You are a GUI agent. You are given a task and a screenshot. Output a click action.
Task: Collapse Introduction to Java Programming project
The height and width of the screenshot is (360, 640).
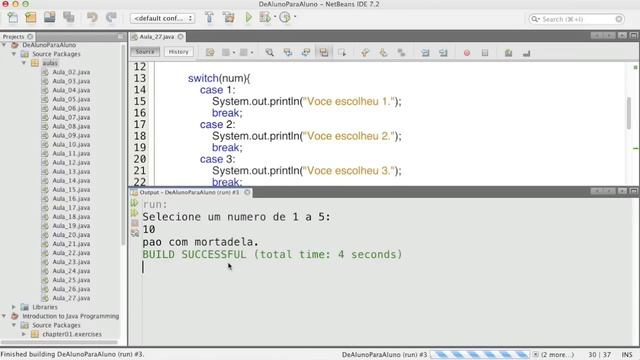pos(4,316)
